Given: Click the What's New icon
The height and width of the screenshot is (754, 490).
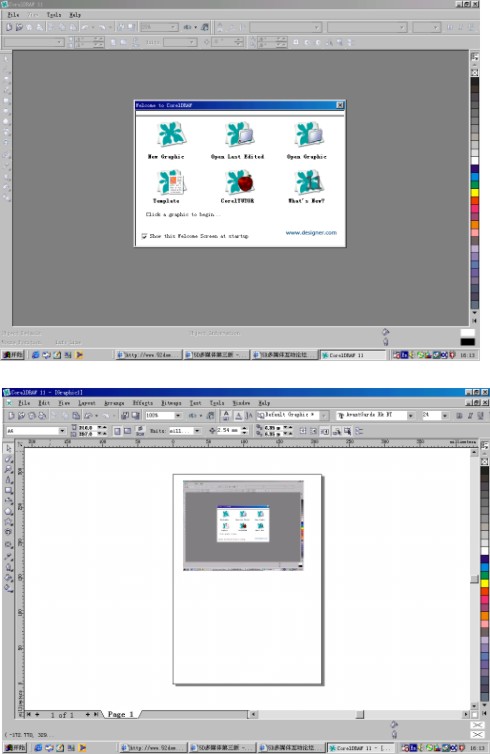Looking at the screenshot, I should (x=308, y=182).
